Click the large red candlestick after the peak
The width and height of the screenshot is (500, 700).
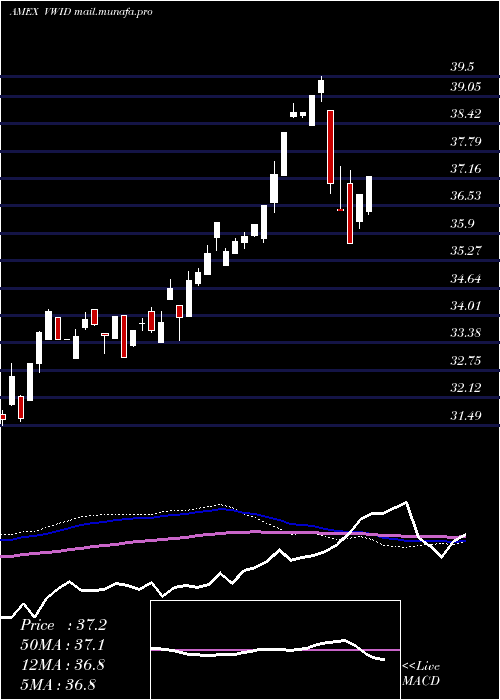pyautogui.click(x=330, y=147)
